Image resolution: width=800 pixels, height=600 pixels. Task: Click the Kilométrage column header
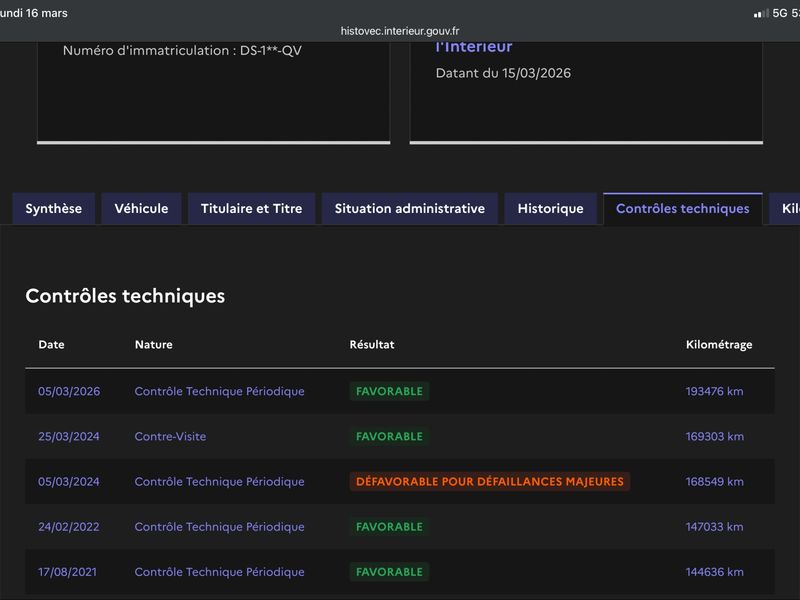click(719, 345)
